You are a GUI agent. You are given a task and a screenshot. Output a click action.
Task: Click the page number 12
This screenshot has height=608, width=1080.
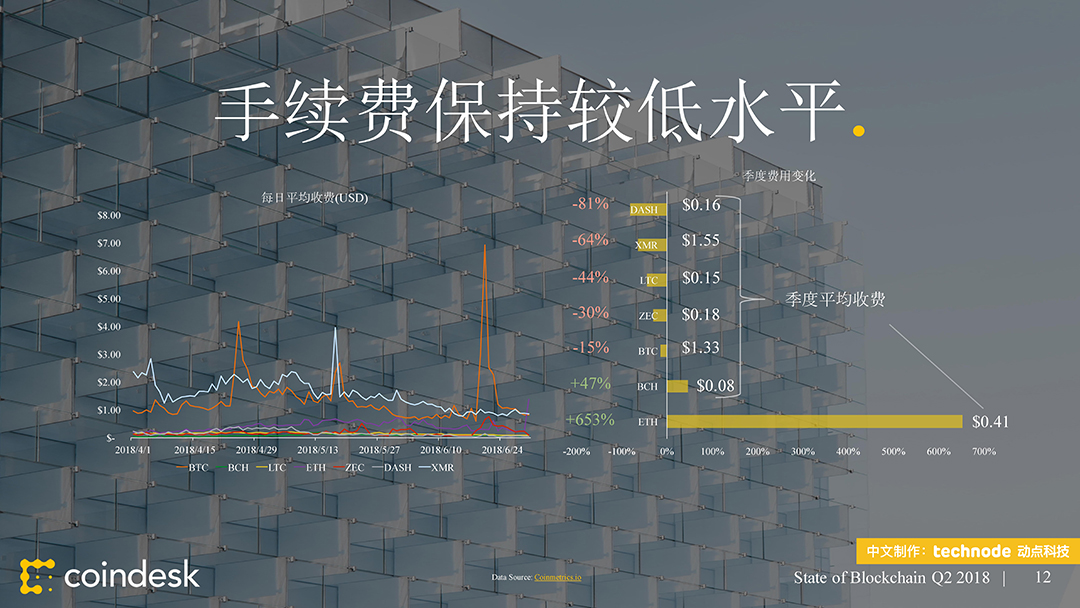coord(1043,577)
